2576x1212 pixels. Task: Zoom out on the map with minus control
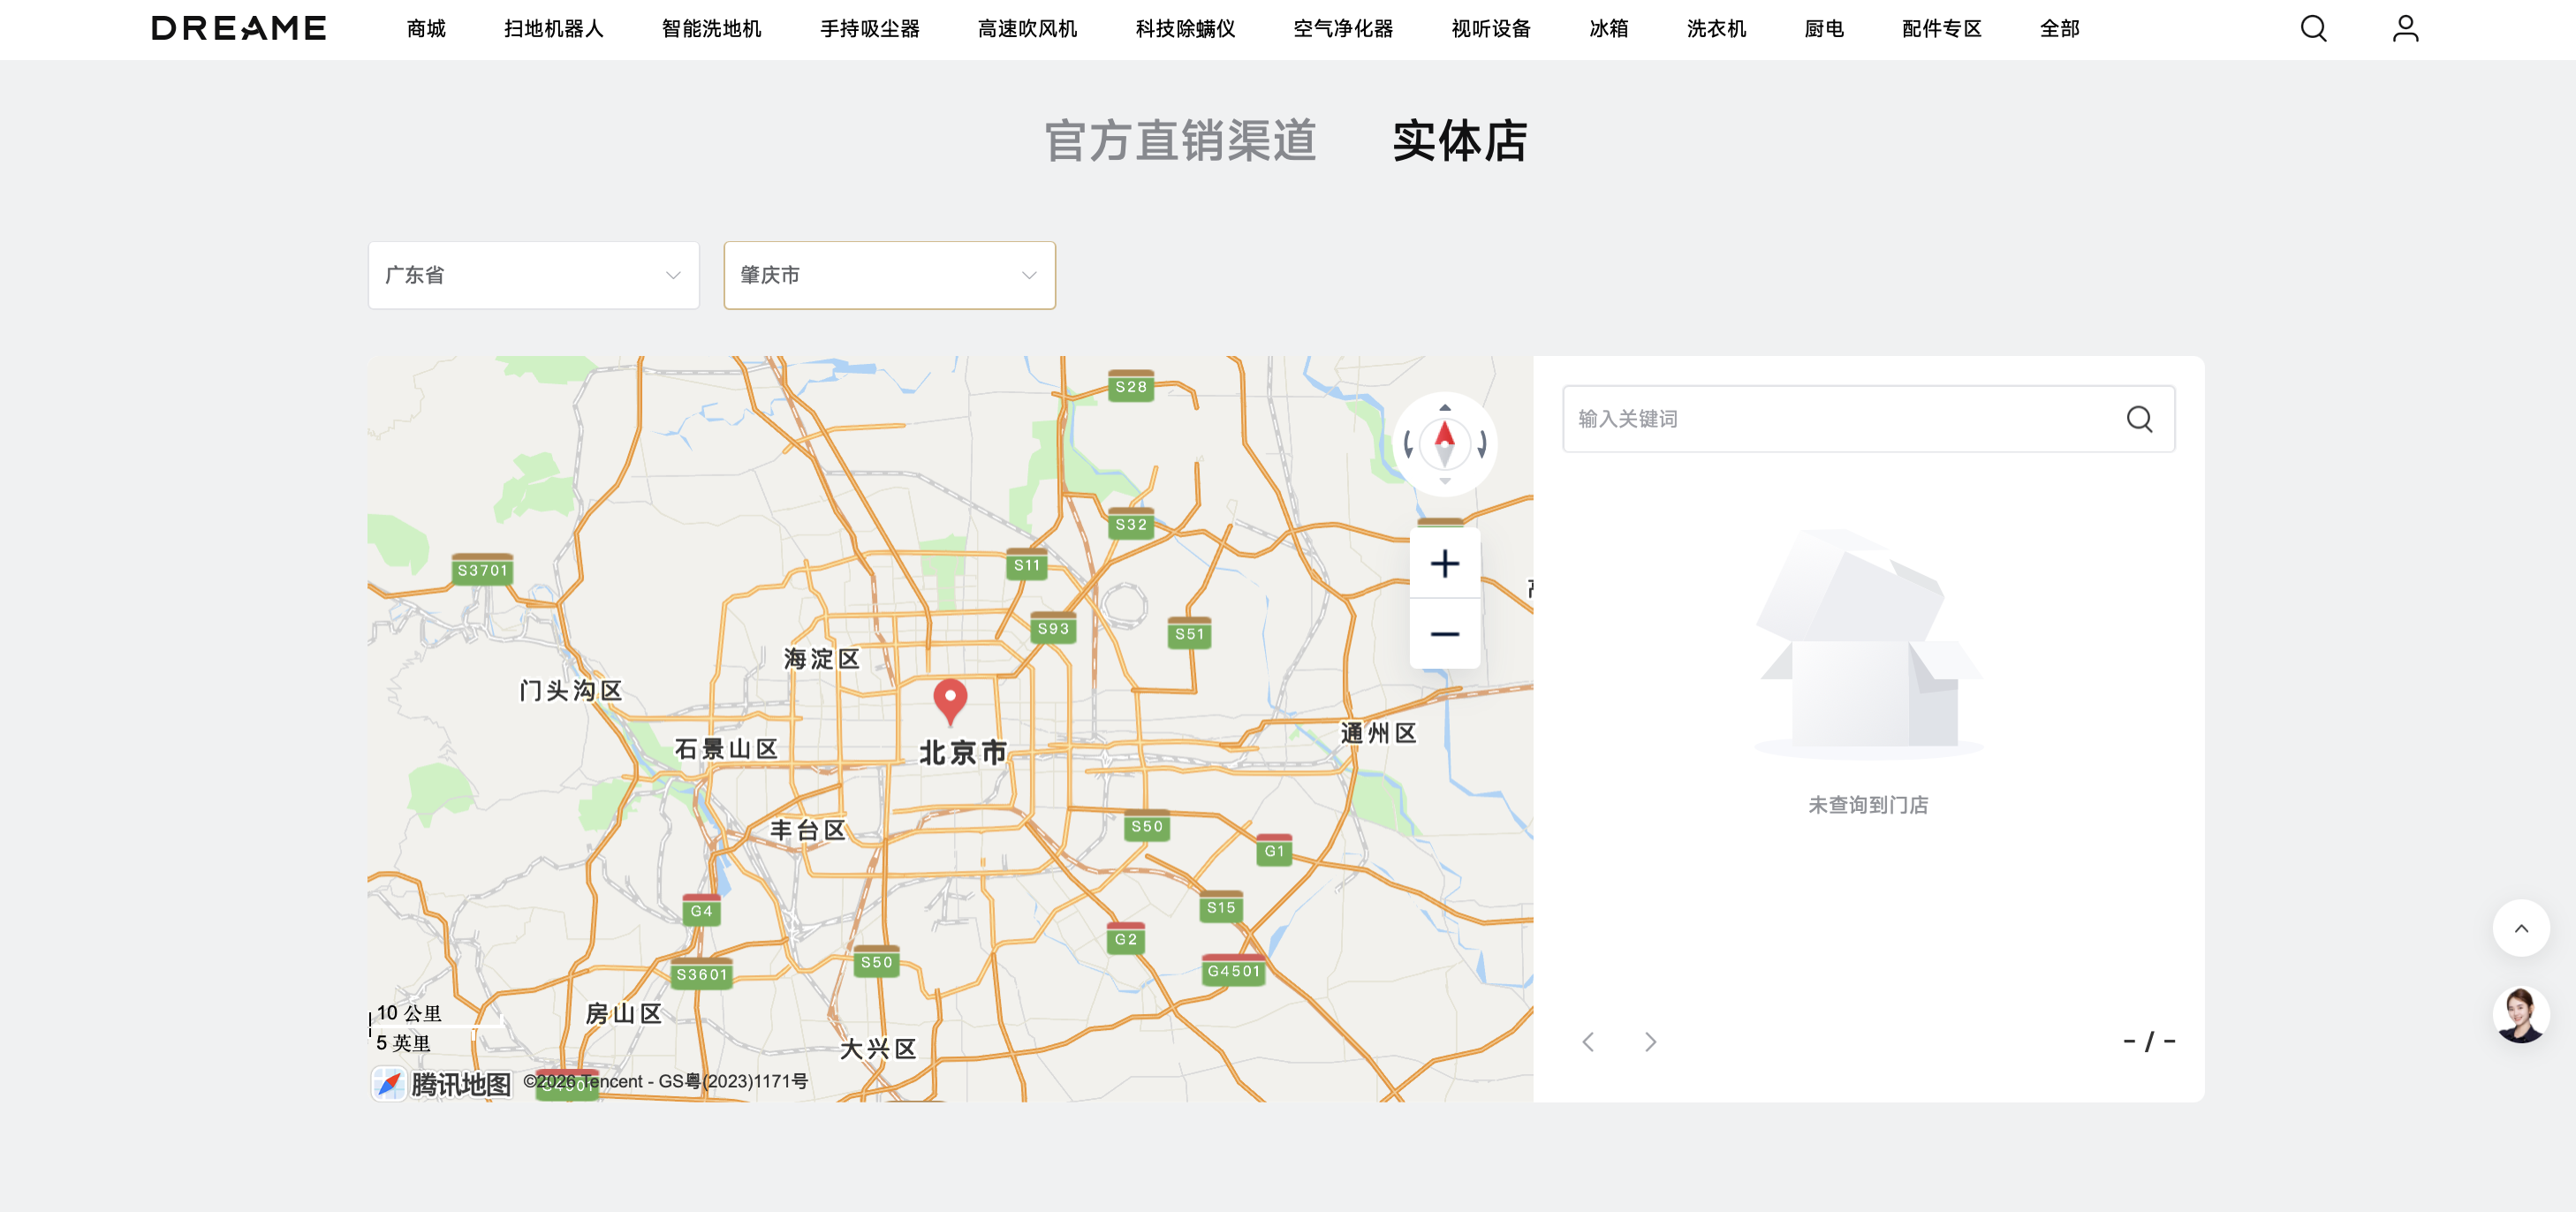point(1444,633)
